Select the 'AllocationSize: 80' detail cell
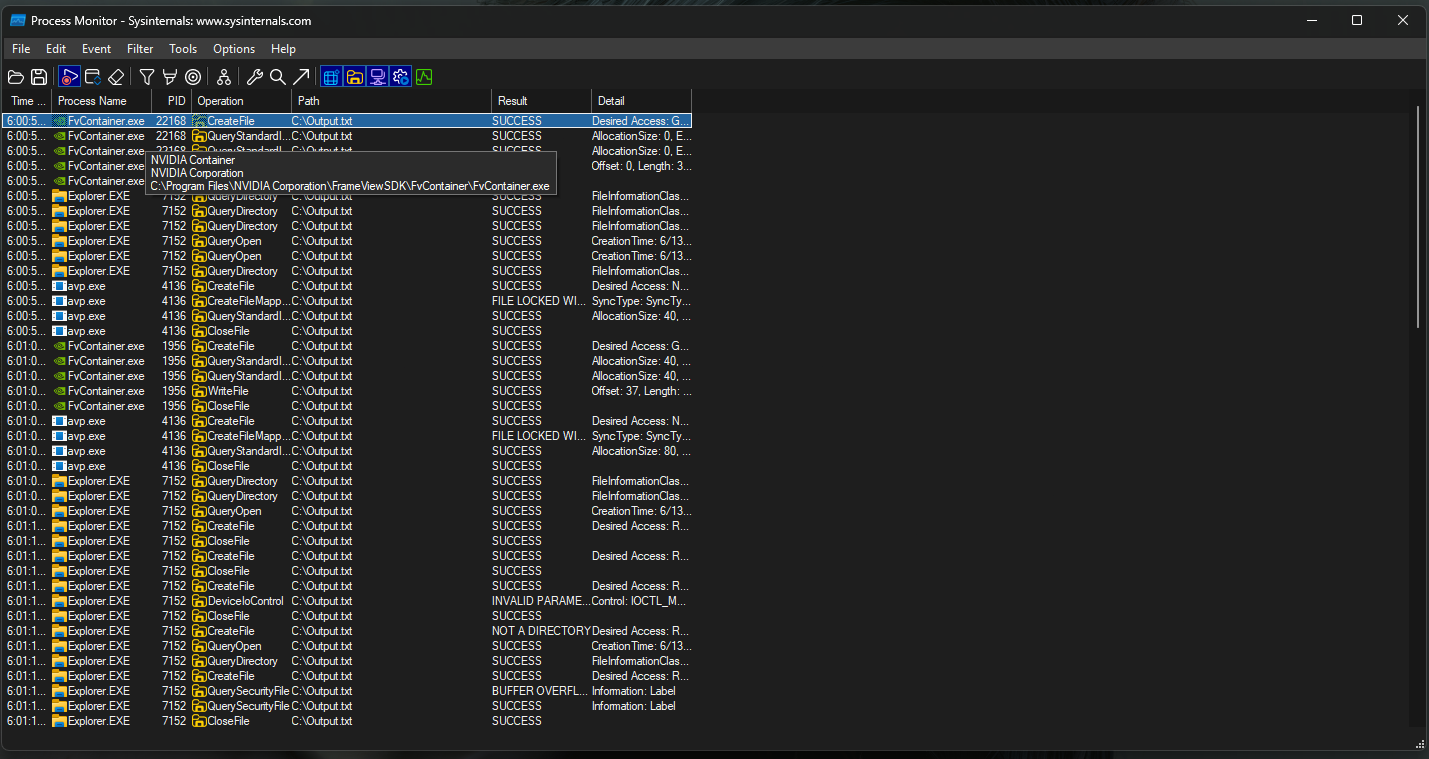 coord(640,451)
